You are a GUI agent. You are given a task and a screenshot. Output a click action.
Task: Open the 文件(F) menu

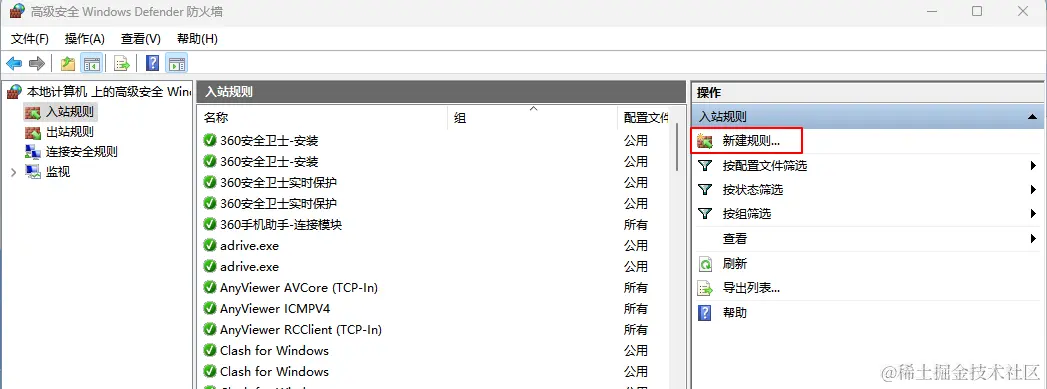click(30, 39)
